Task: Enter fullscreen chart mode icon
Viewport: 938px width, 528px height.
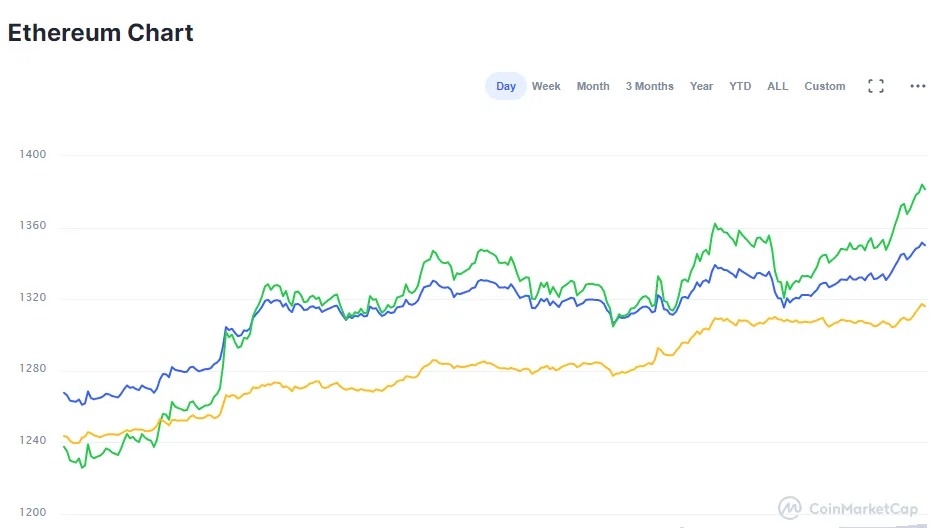Action: pyautogui.click(x=876, y=86)
